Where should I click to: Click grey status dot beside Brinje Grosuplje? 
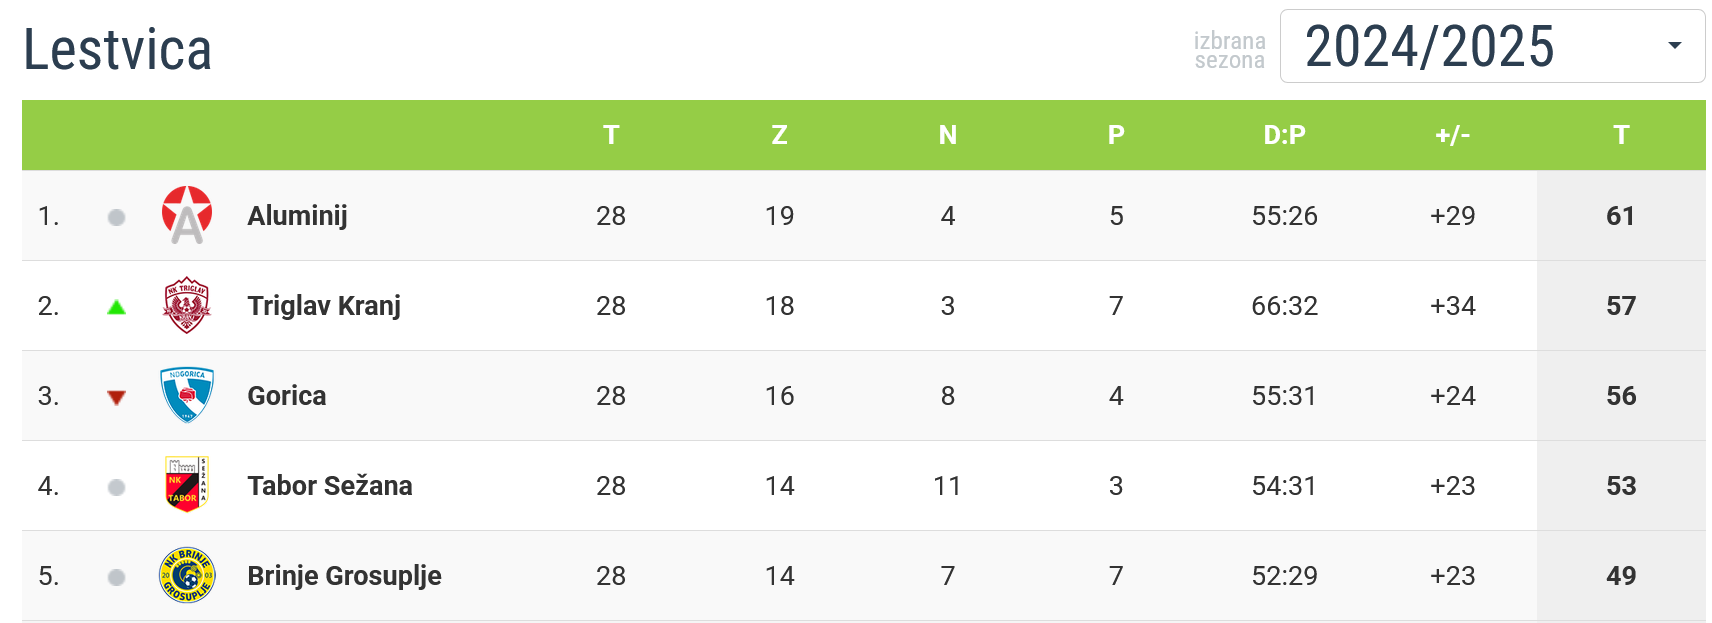pos(116,577)
